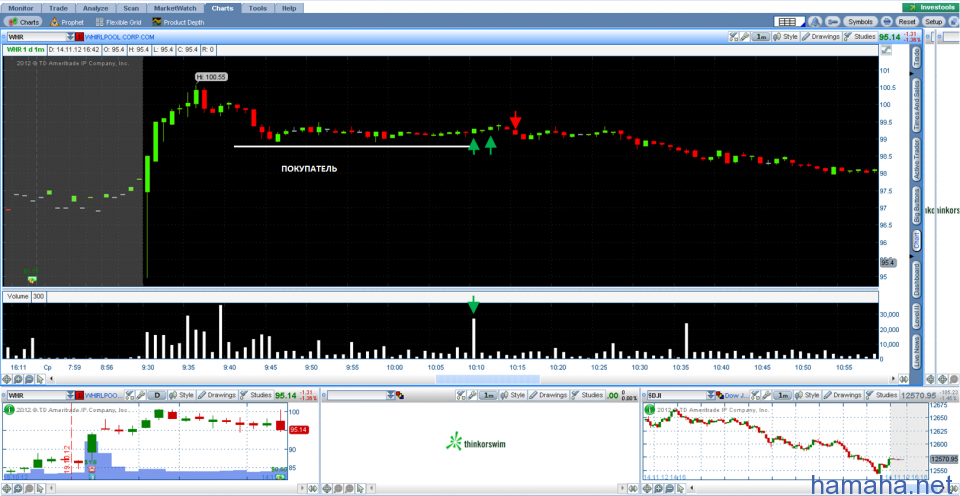960x496 pixels.
Task: Open the Times And Sales side tab
Action: [917, 105]
